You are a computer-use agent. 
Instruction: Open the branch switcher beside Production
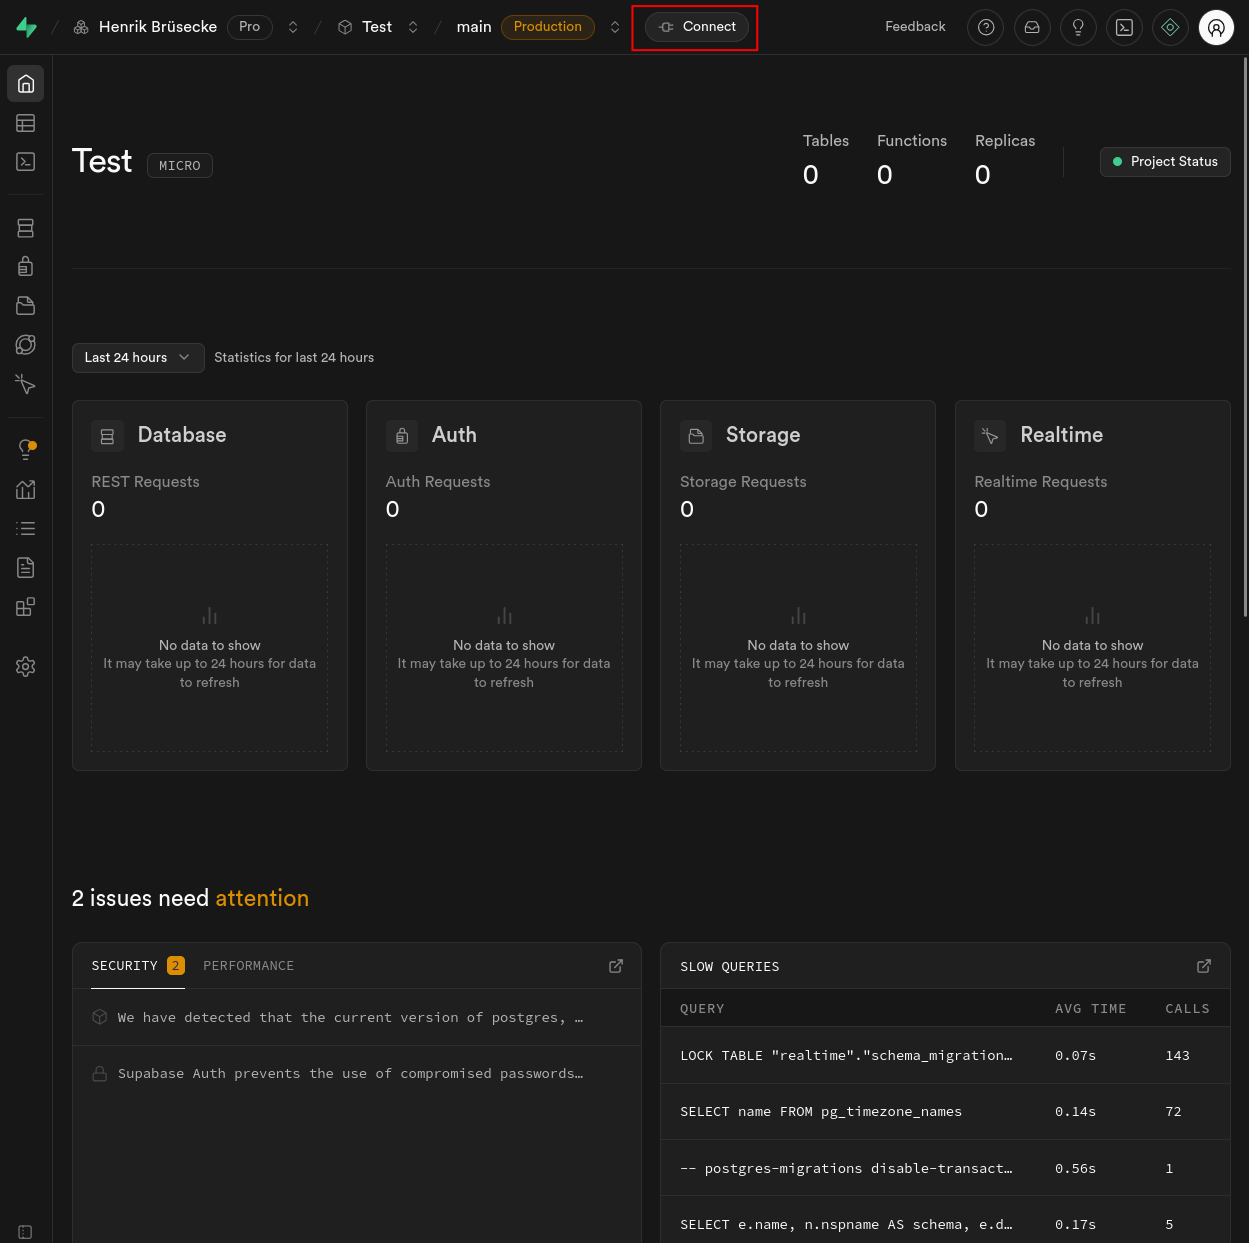point(615,27)
